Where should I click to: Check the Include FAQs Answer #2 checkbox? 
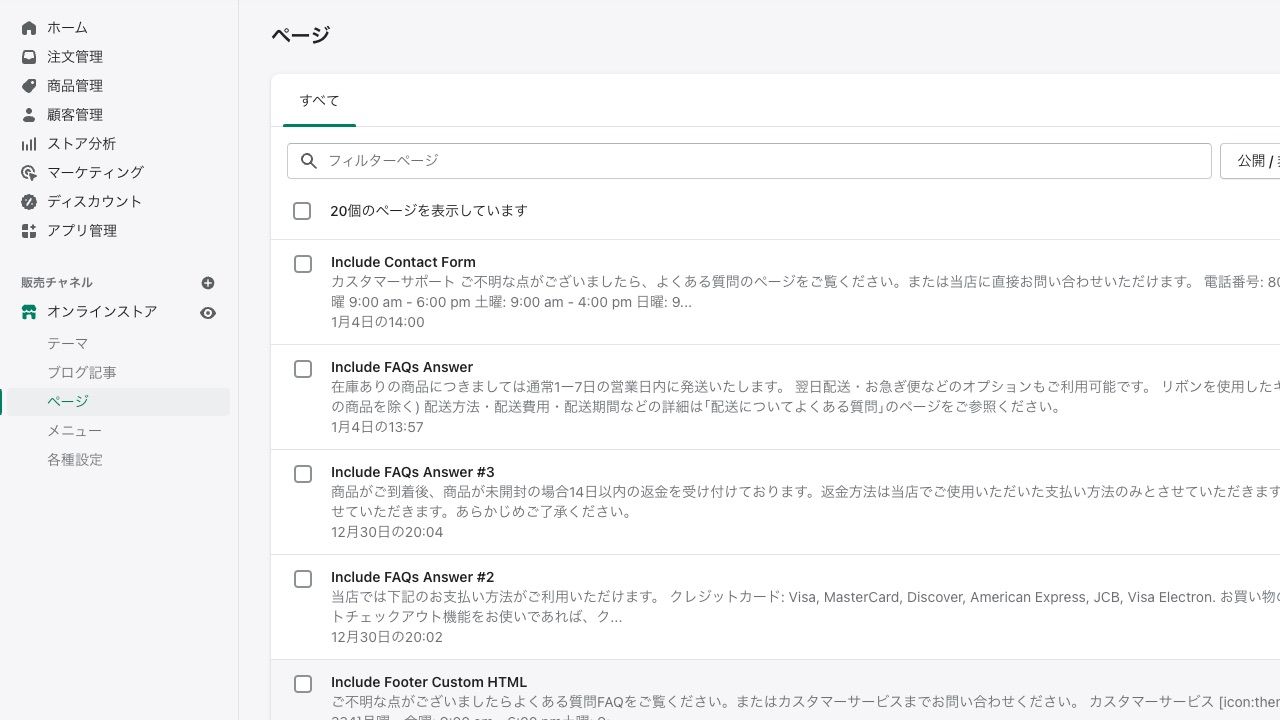[x=303, y=579]
